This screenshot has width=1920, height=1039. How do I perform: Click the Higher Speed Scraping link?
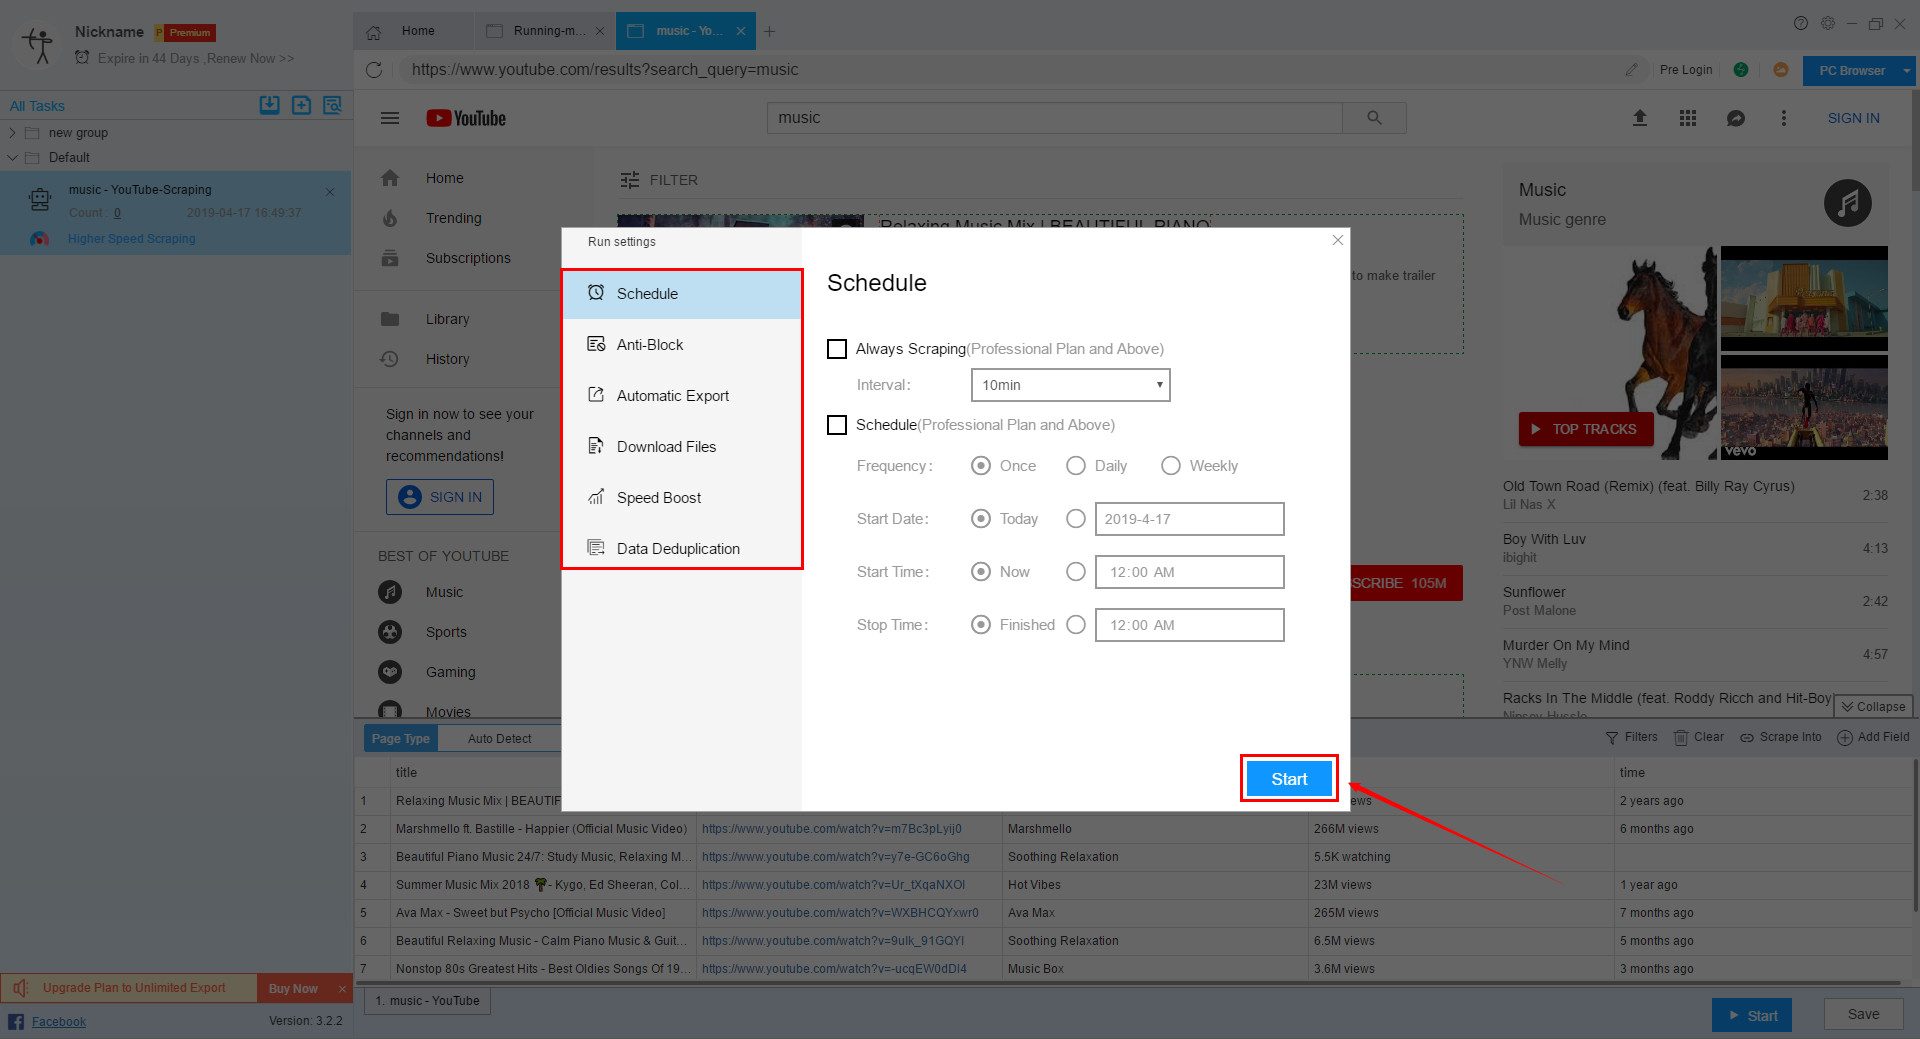(x=132, y=239)
